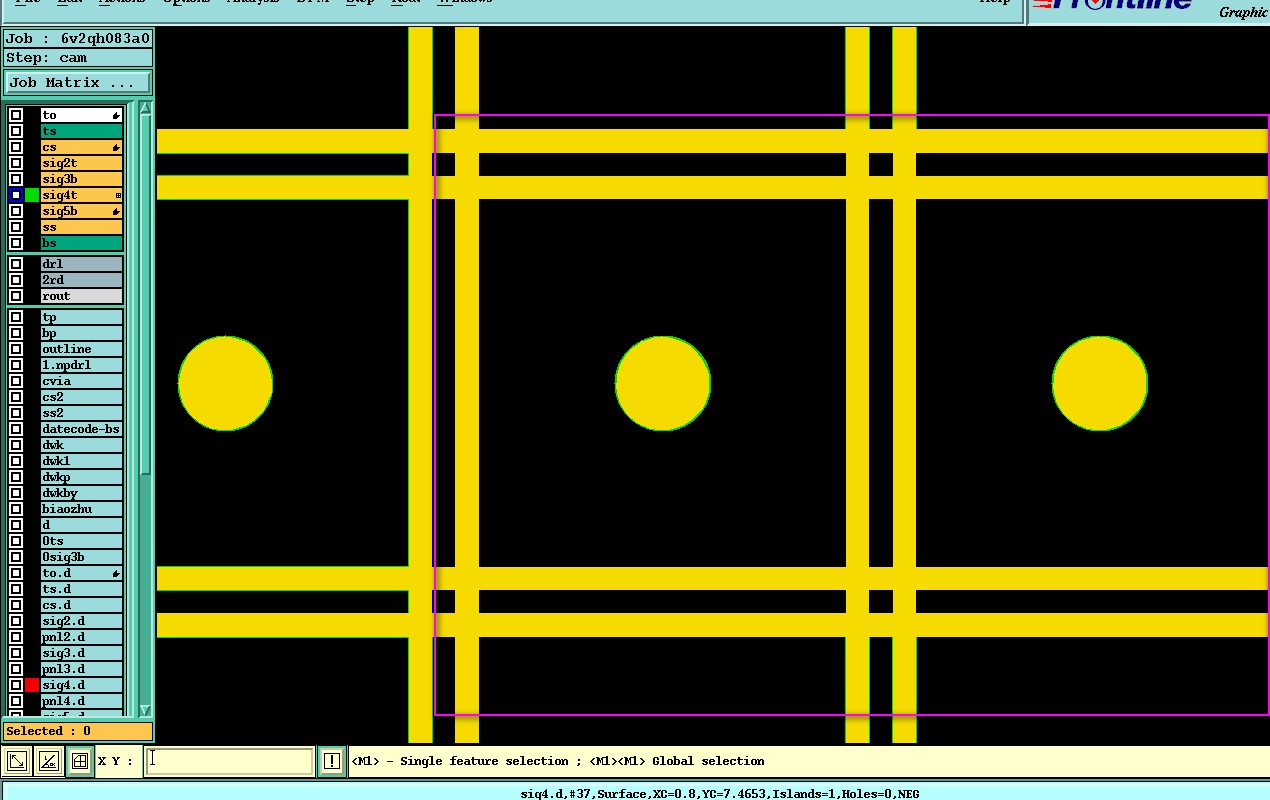Image resolution: width=1270 pixels, height=800 pixels.
Task: Enable the drl layer checkbox
Action: (16, 264)
